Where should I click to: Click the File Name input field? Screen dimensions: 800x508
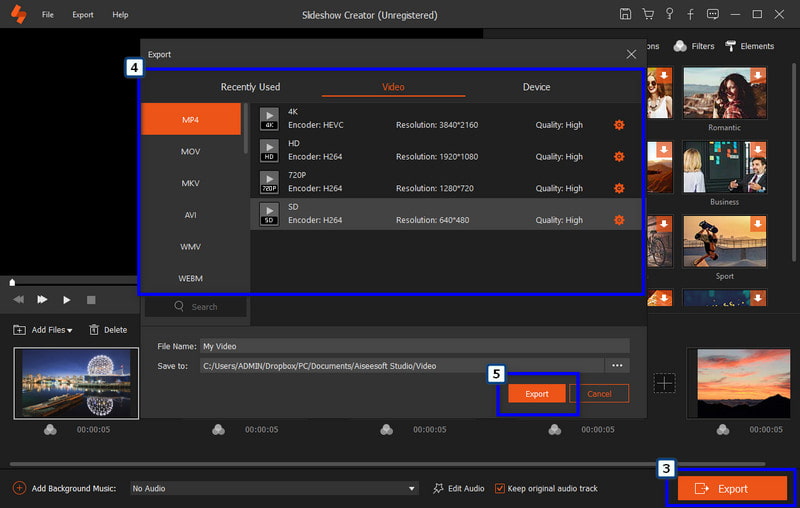click(x=414, y=346)
